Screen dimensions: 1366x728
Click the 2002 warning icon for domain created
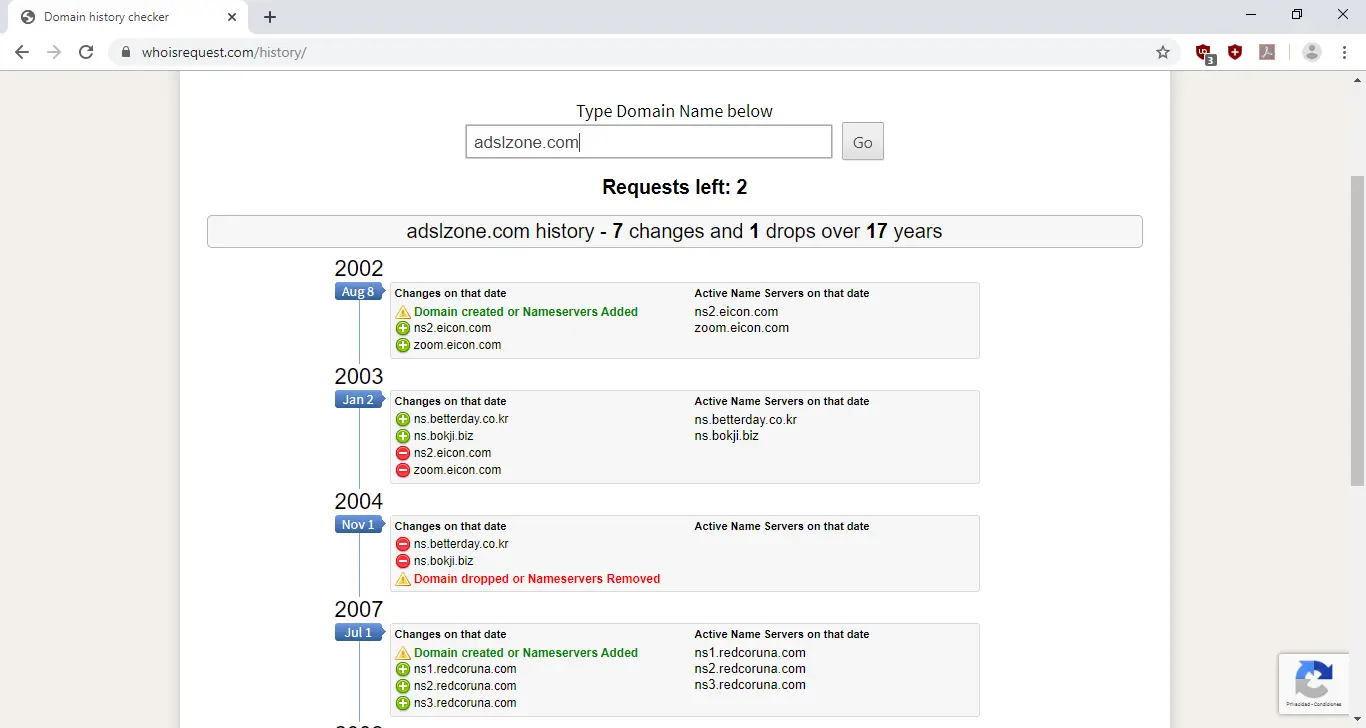tap(403, 312)
